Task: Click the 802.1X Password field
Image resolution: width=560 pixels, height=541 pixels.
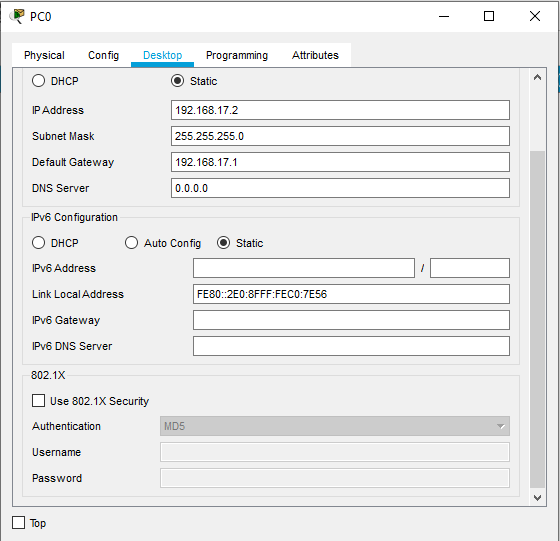Action: click(335, 478)
